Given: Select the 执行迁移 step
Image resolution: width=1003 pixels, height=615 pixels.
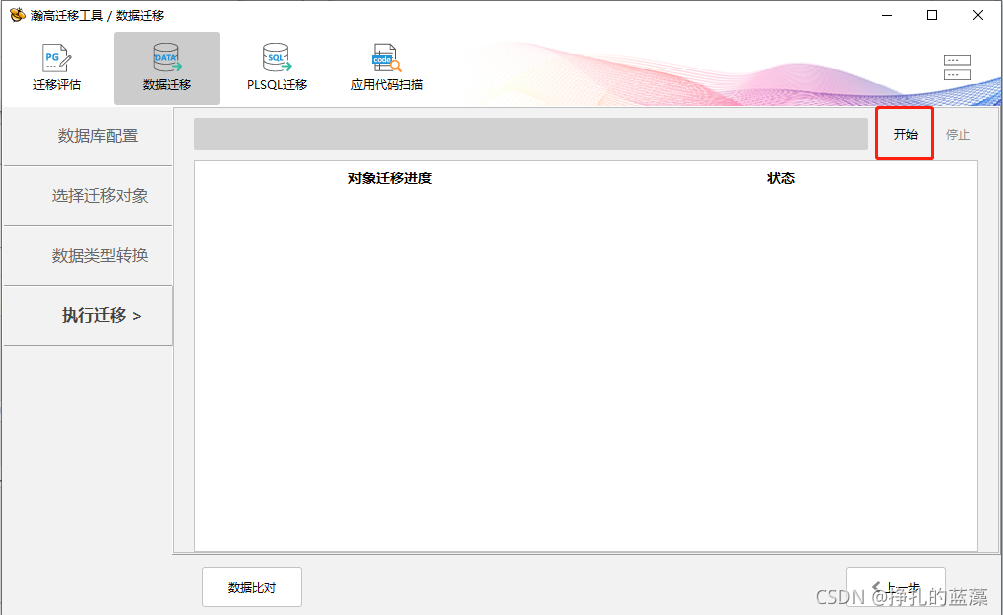Looking at the screenshot, I should tap(88, 315).
